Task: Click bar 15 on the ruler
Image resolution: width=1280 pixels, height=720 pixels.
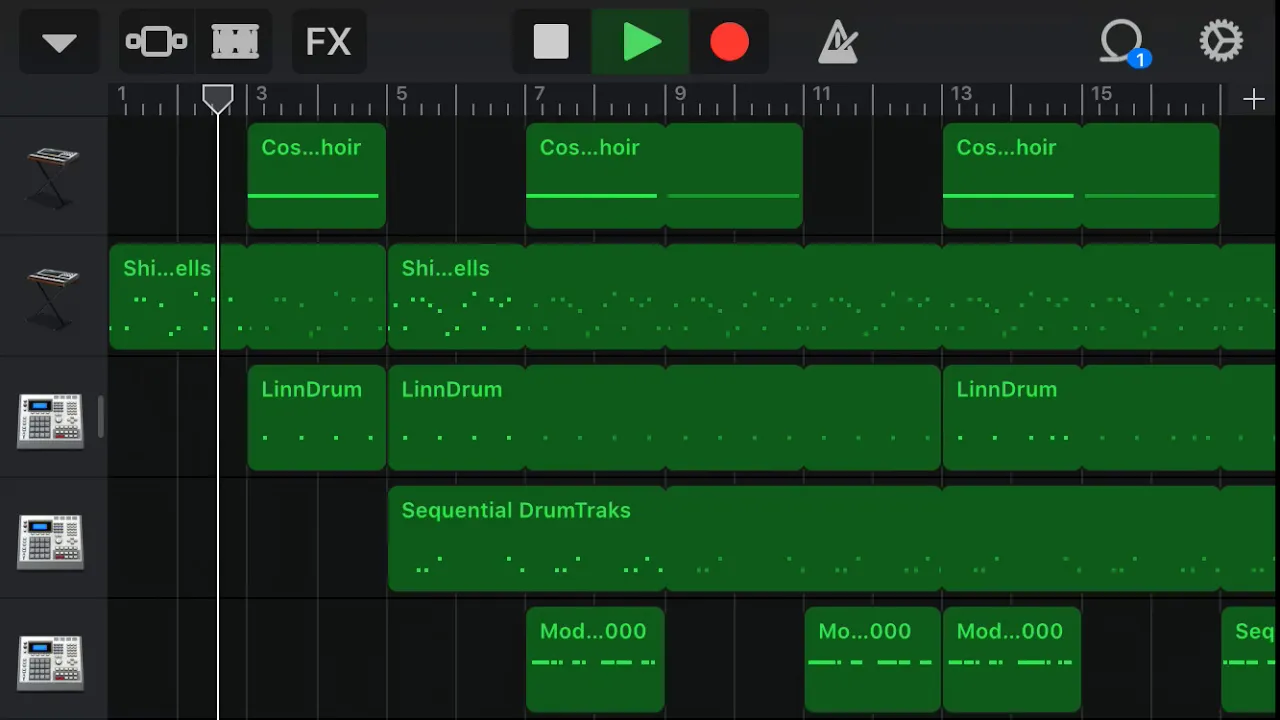Action: [x=1101, y=94]
